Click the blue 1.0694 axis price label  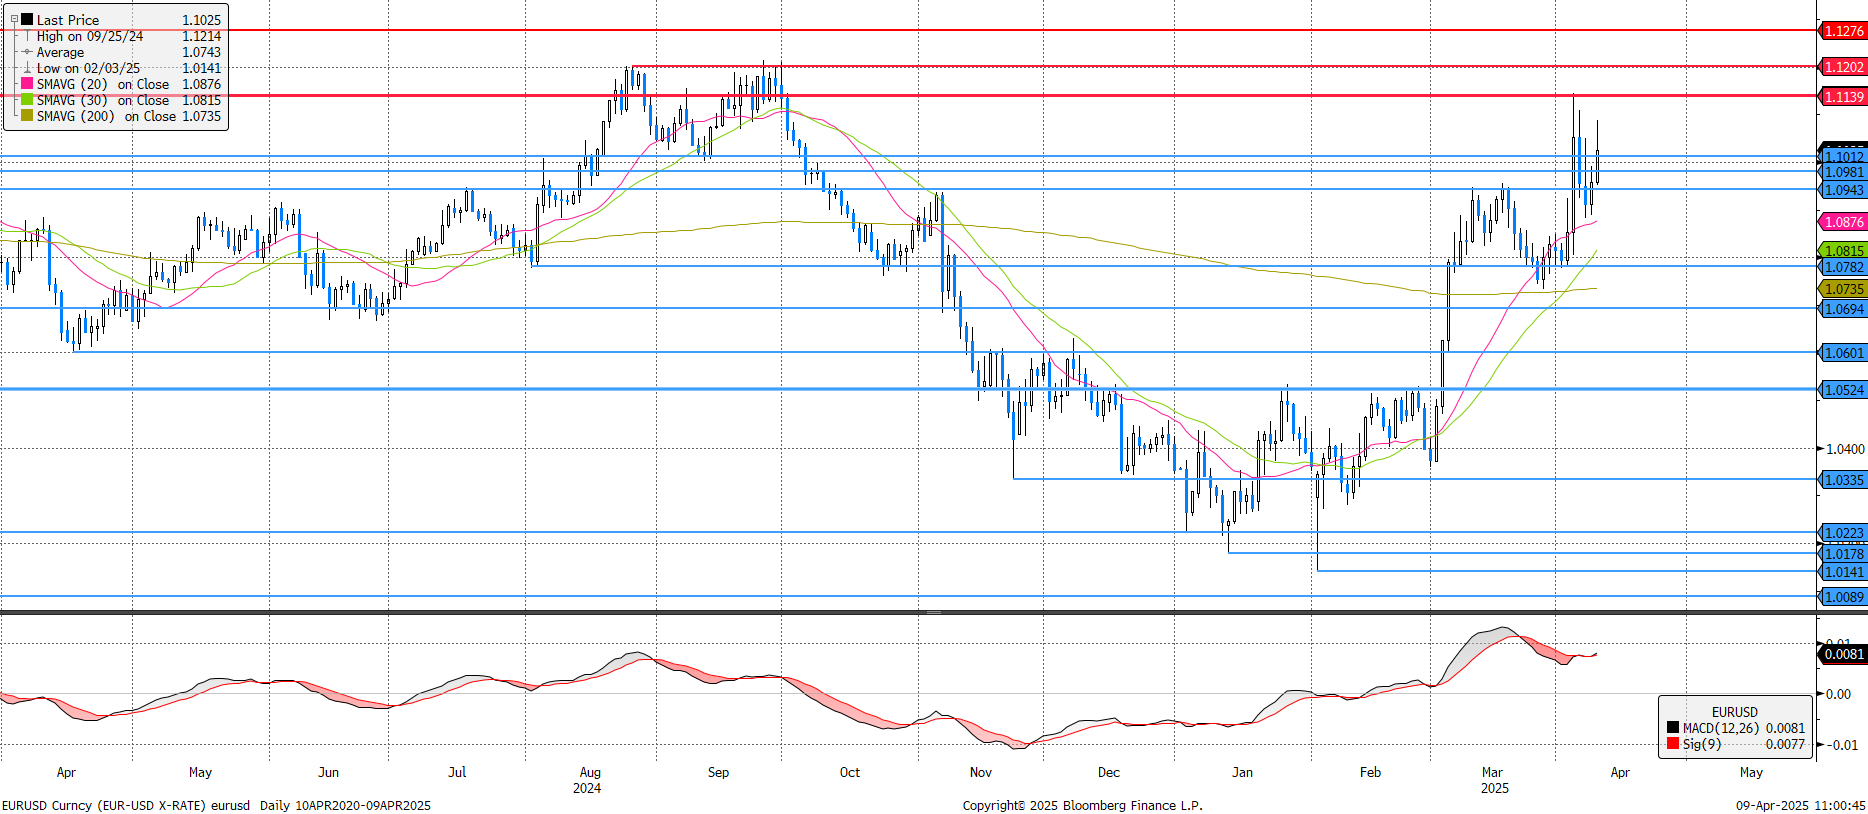click(x=1843, y=309)
